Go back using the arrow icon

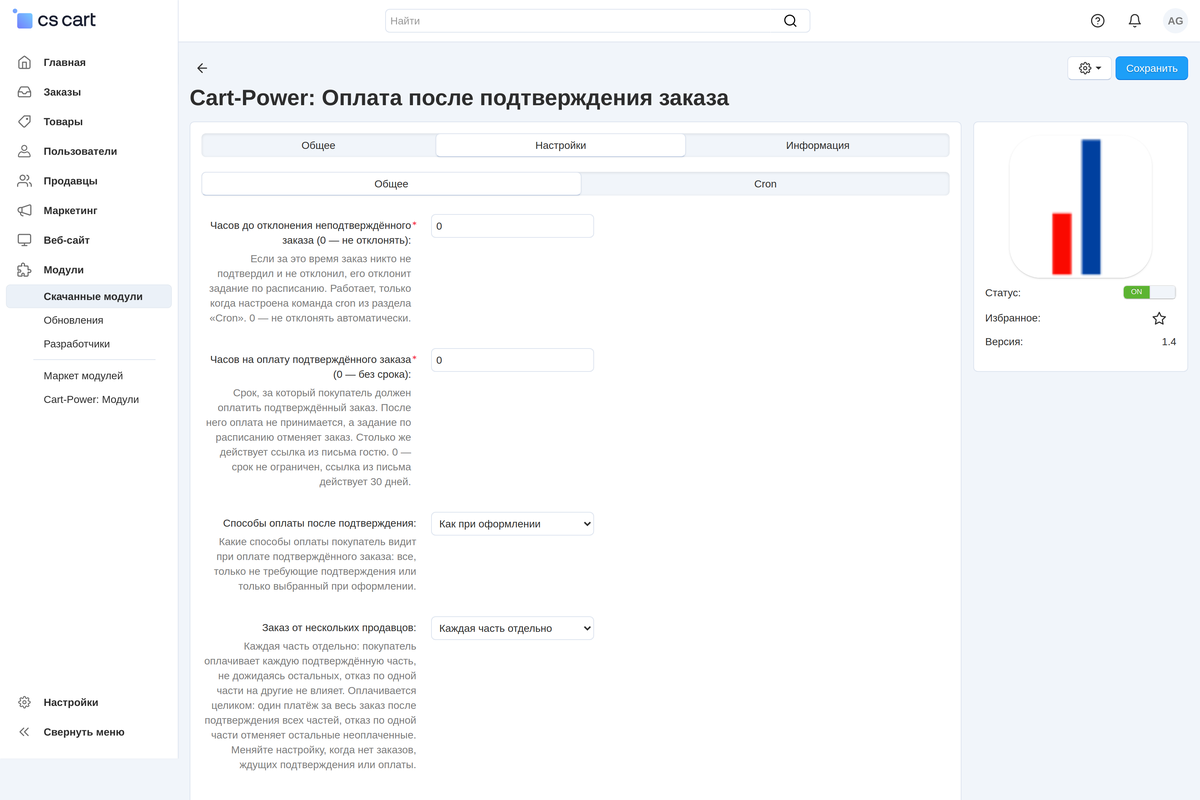point(202,68)
